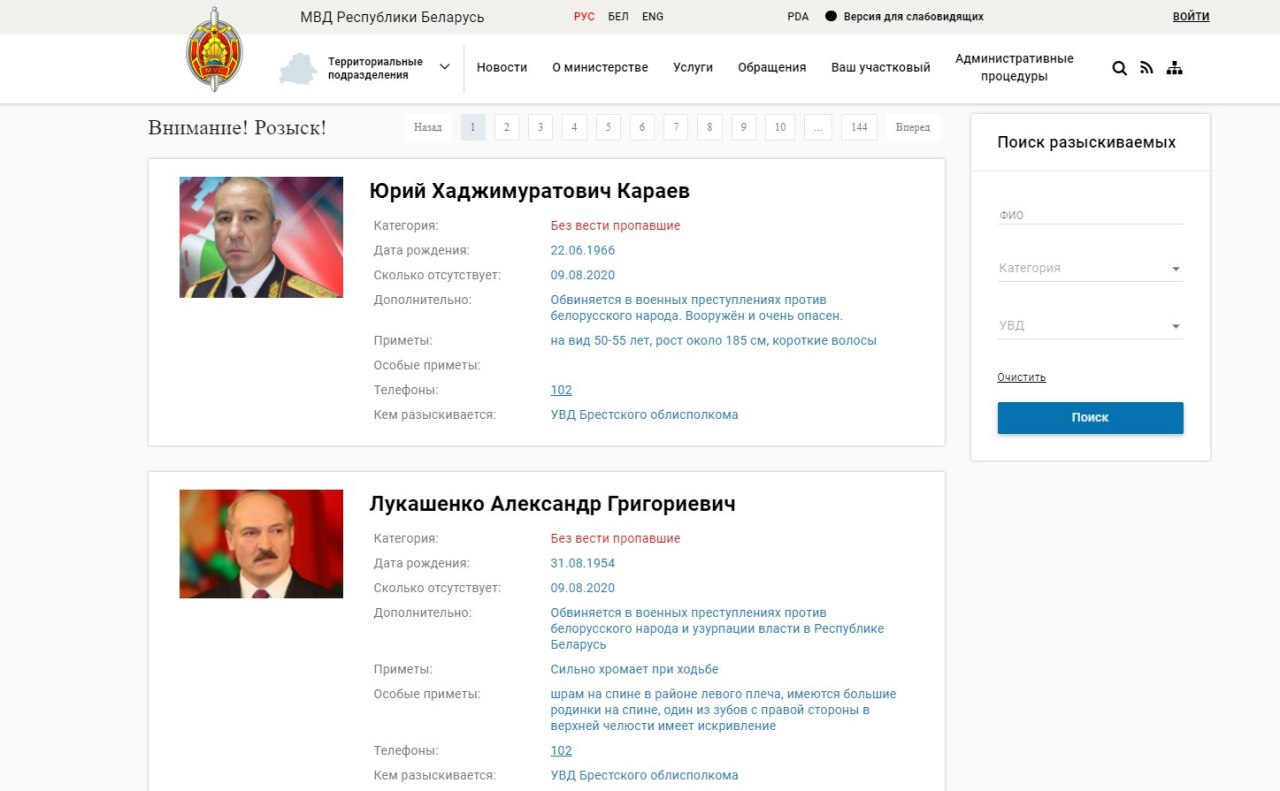
Task: Click birth date 22.06.1966
Action: click(x=583, y=250)
